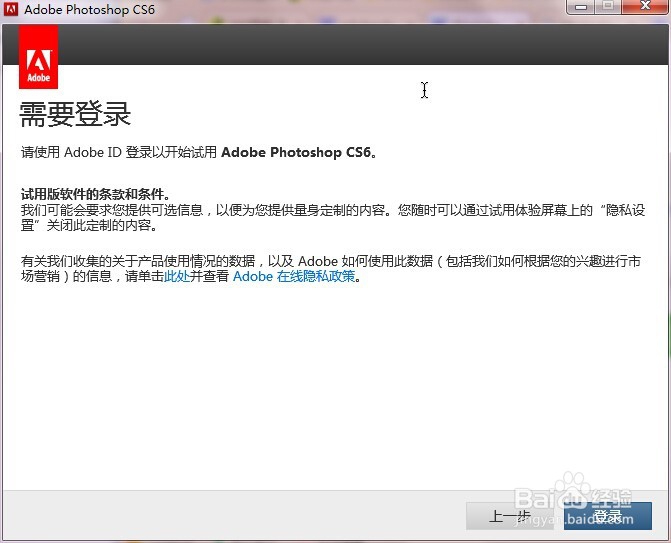Click the 登录 sign-in button
The height and width of the screenshot is (543, 671).
(x=608, y=516)
